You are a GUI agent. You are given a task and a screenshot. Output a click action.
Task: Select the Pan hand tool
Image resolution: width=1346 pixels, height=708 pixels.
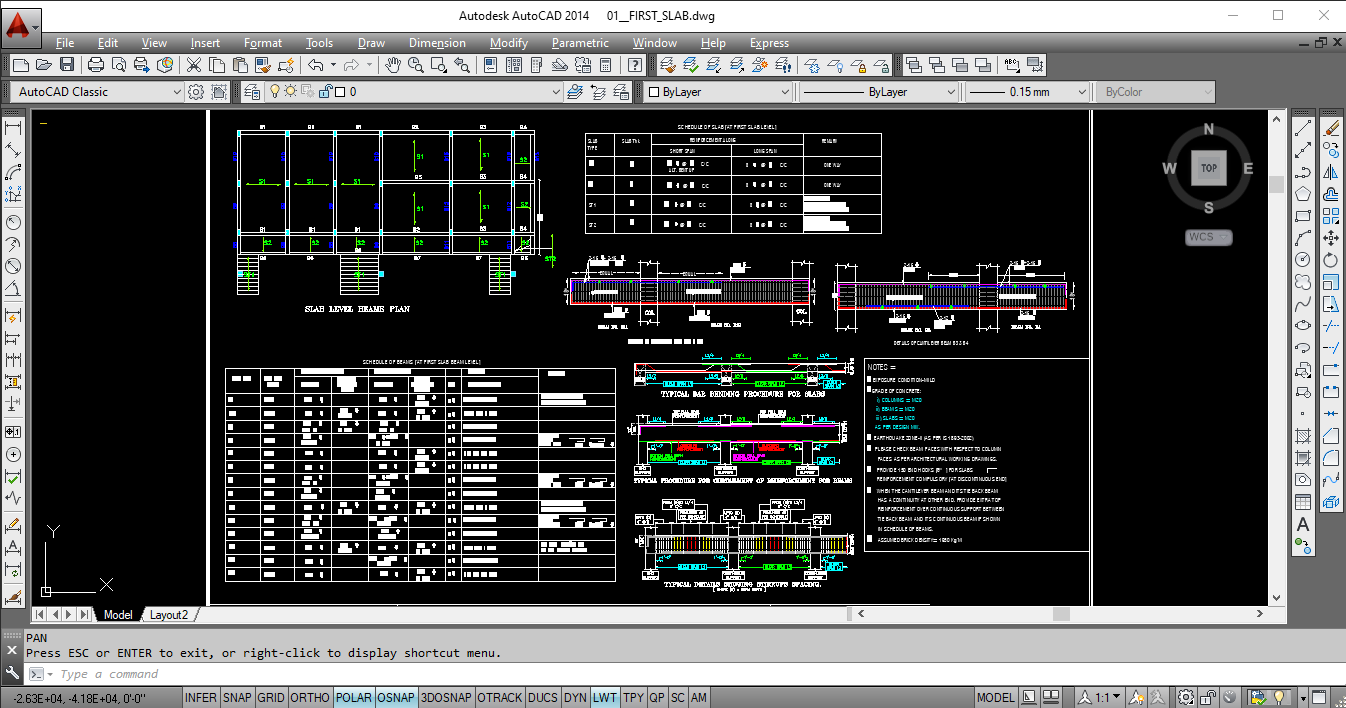point(393,65)
